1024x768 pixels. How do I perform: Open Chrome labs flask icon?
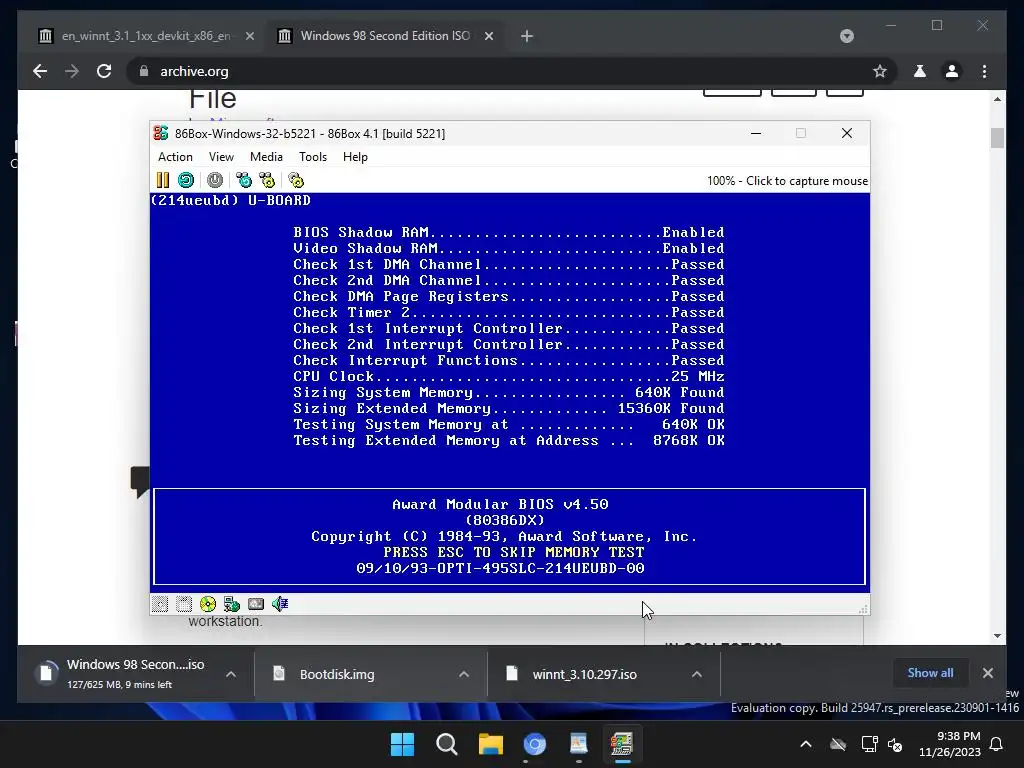click(920, 71)
